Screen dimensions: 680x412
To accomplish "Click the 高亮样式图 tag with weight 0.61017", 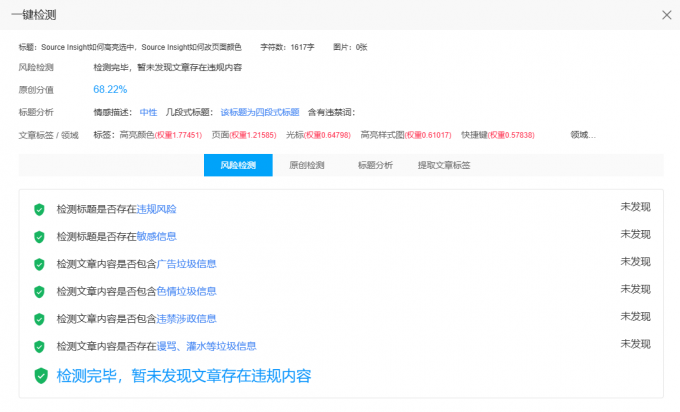I will pos(406,135).
